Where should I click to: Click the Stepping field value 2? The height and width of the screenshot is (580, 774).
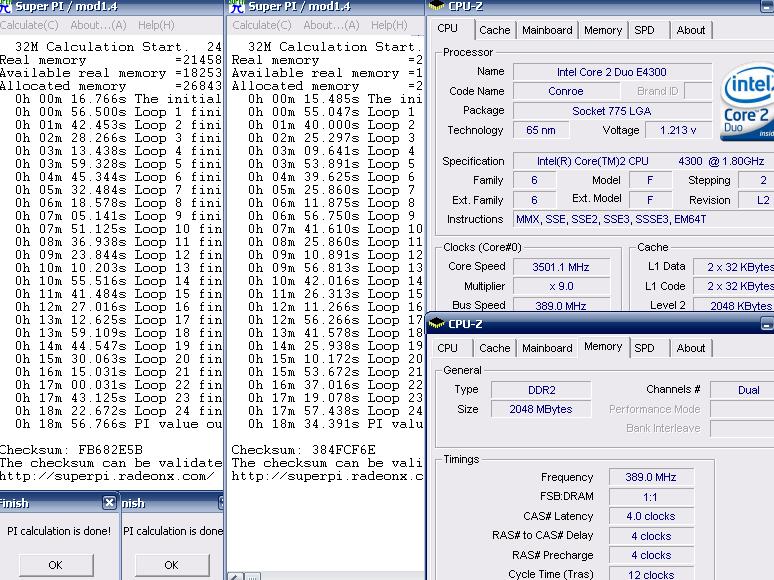(x=756, y=181)
